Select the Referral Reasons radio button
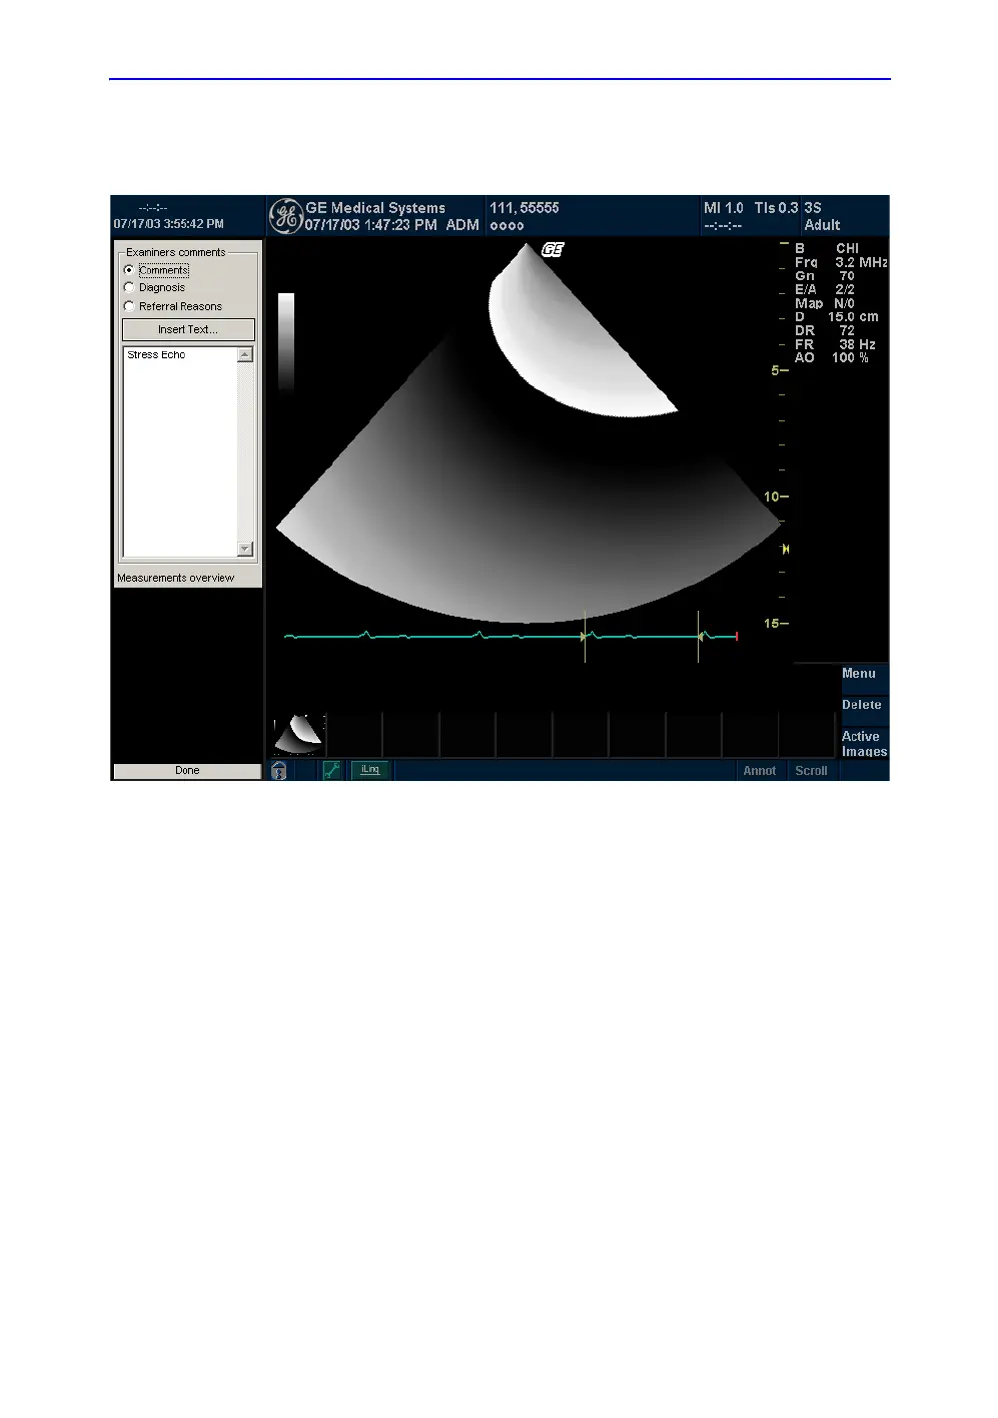998x1418 pixels. point(129,306)
